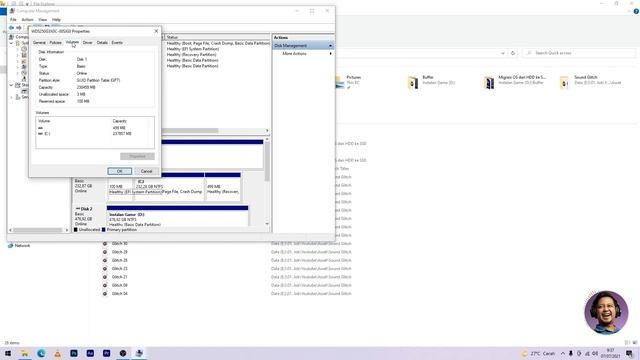Open Computer Management from the taskbar
The height and width of the screenshot is (360, 640).
(x=139, y=353)
